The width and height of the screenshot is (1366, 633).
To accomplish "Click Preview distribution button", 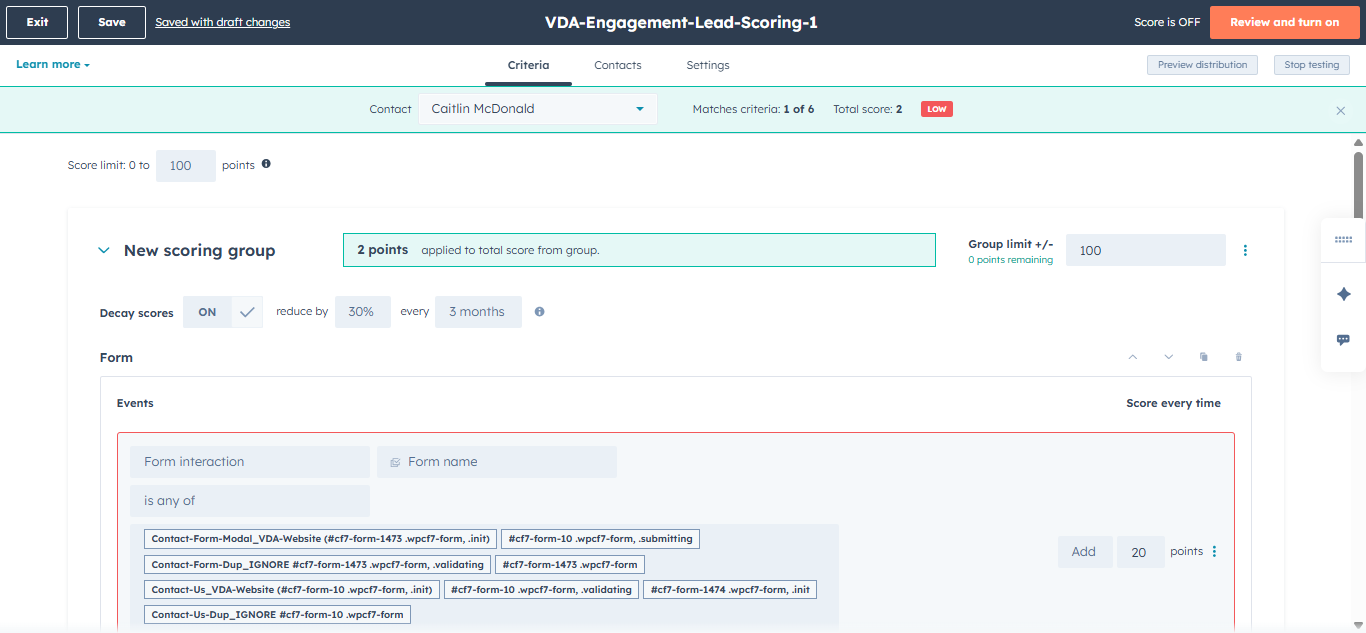I will click(x=1203, y=65).
